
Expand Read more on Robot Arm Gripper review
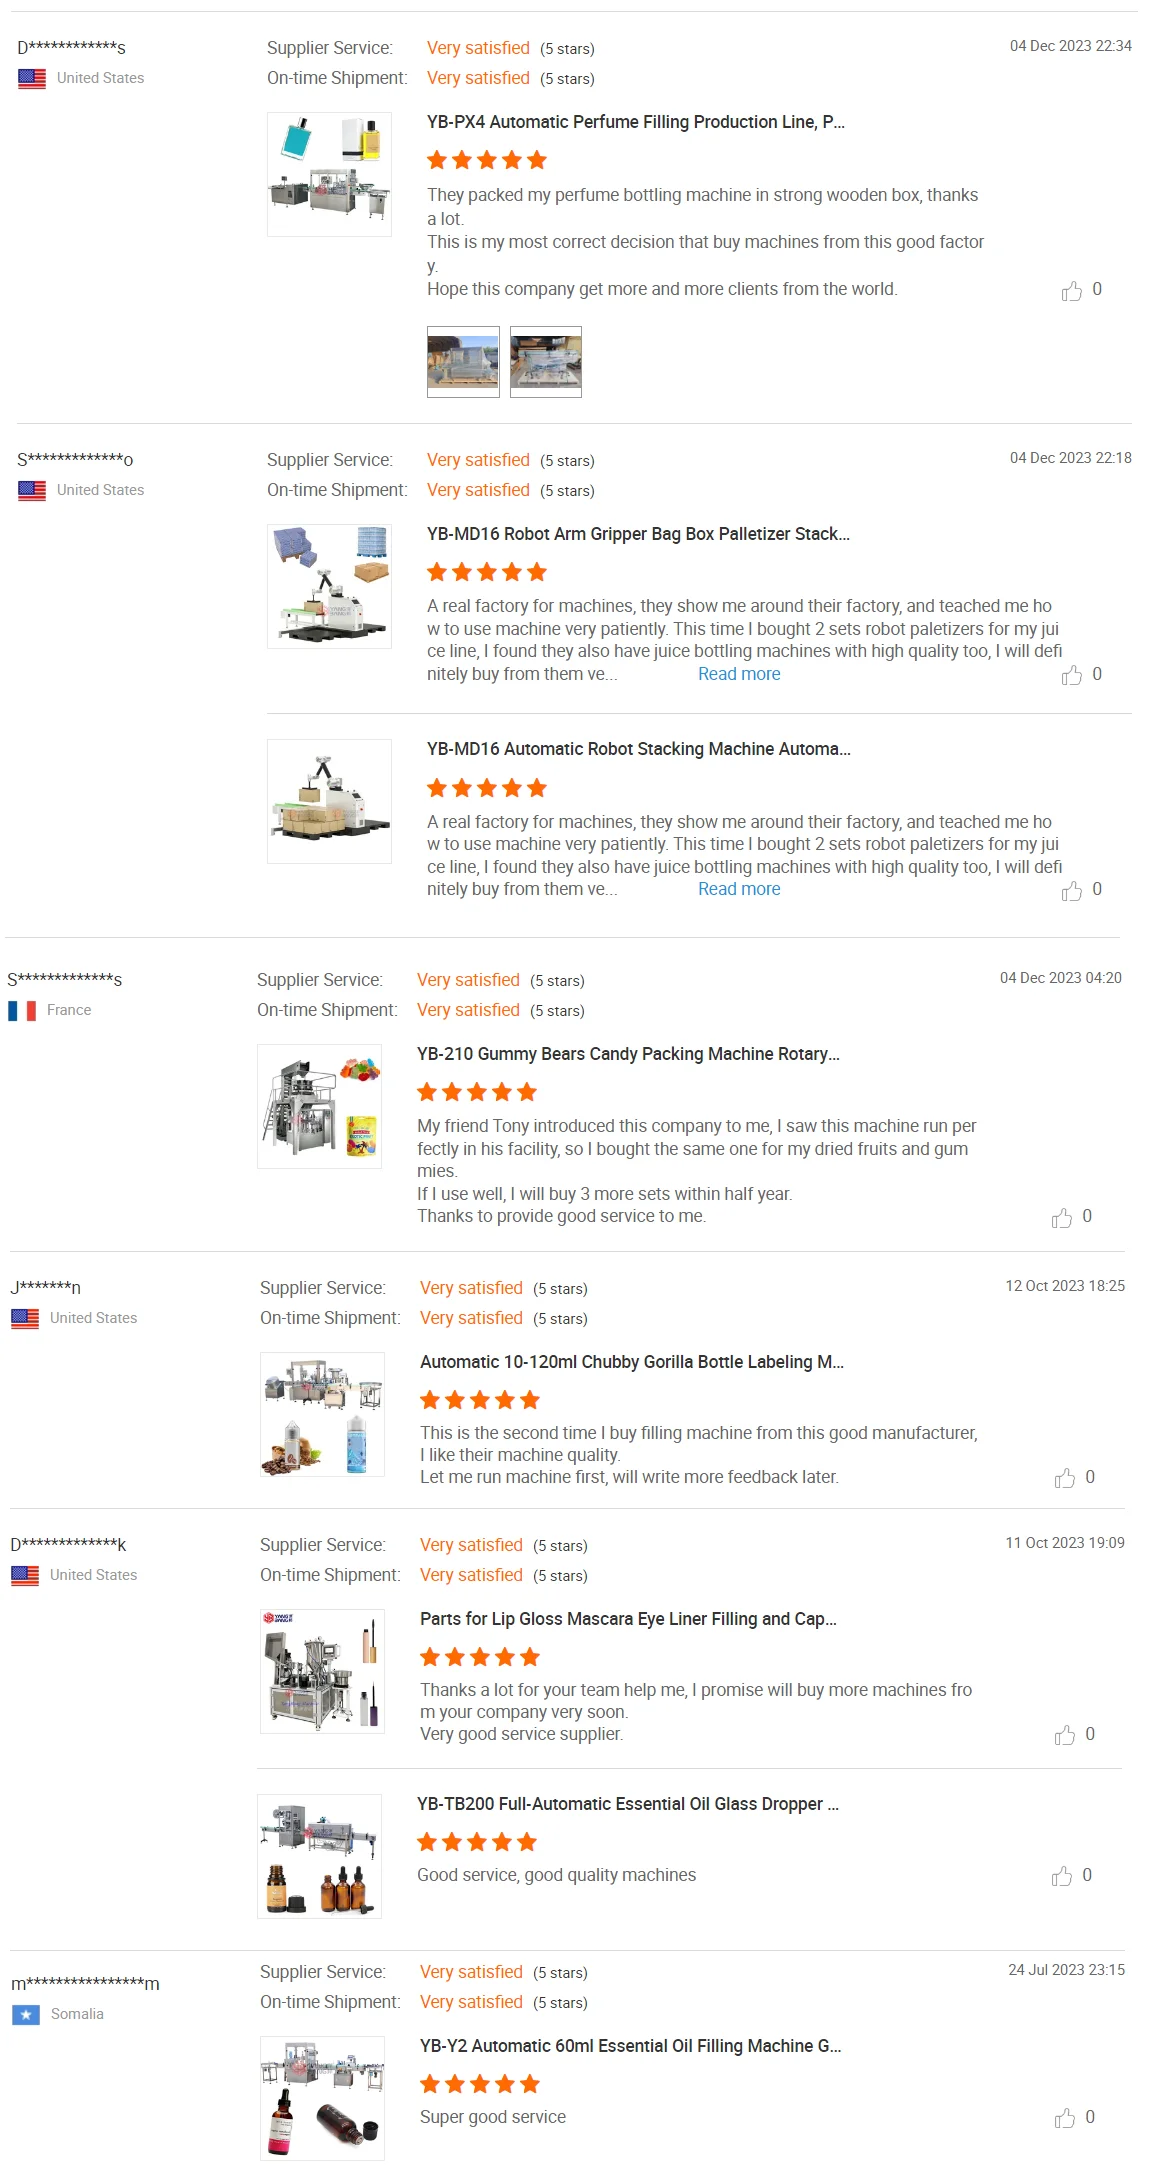tap(739, 674)
